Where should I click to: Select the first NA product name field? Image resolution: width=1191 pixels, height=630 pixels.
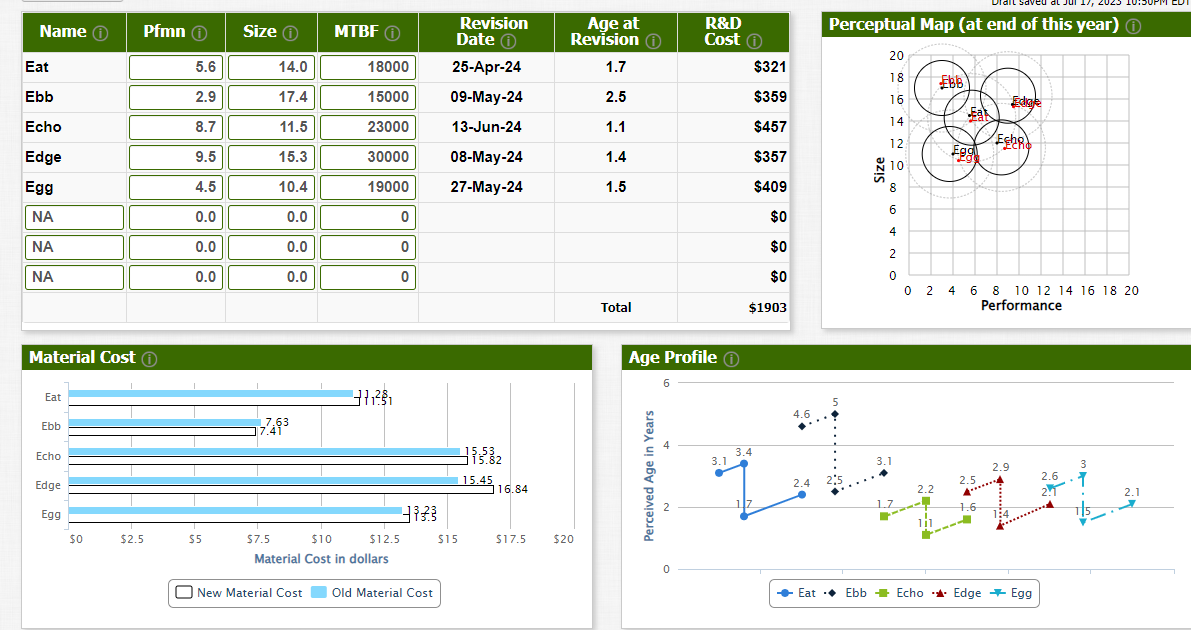(x=74, y=217)
